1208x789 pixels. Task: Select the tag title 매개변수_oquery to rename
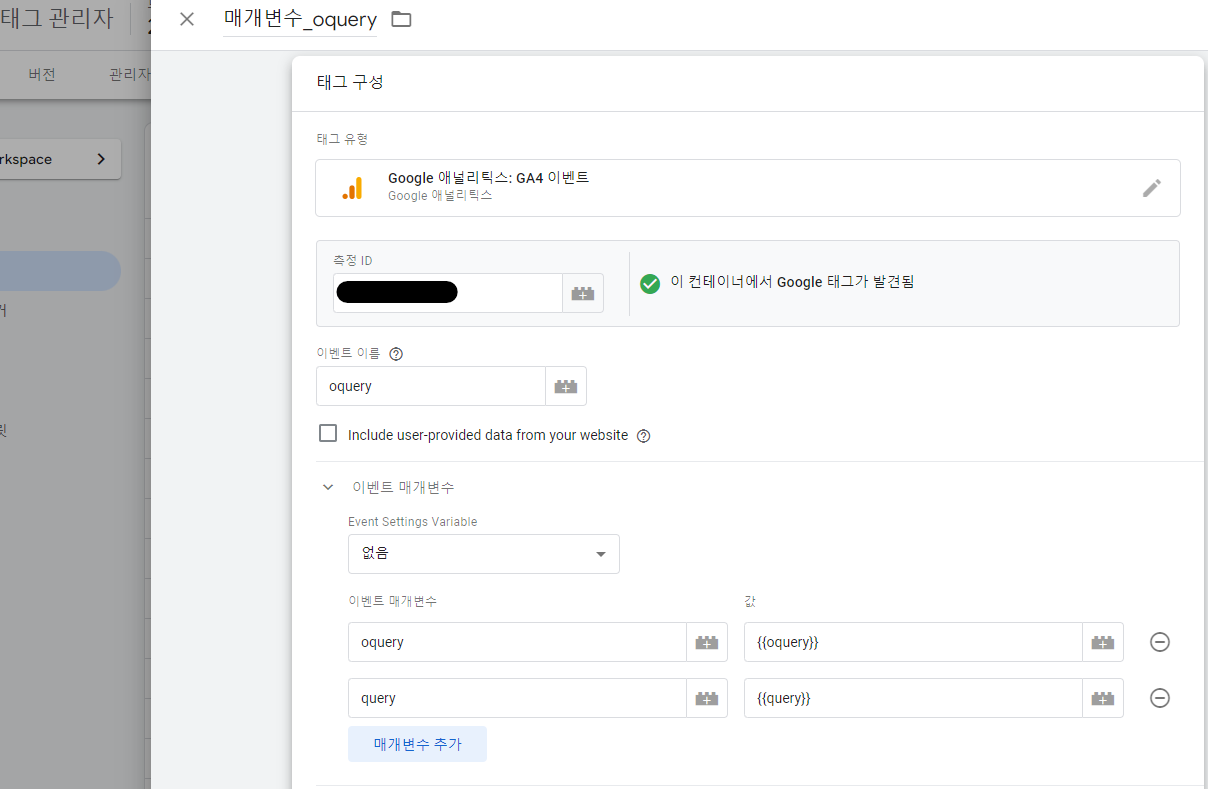(x=300, y=19)
